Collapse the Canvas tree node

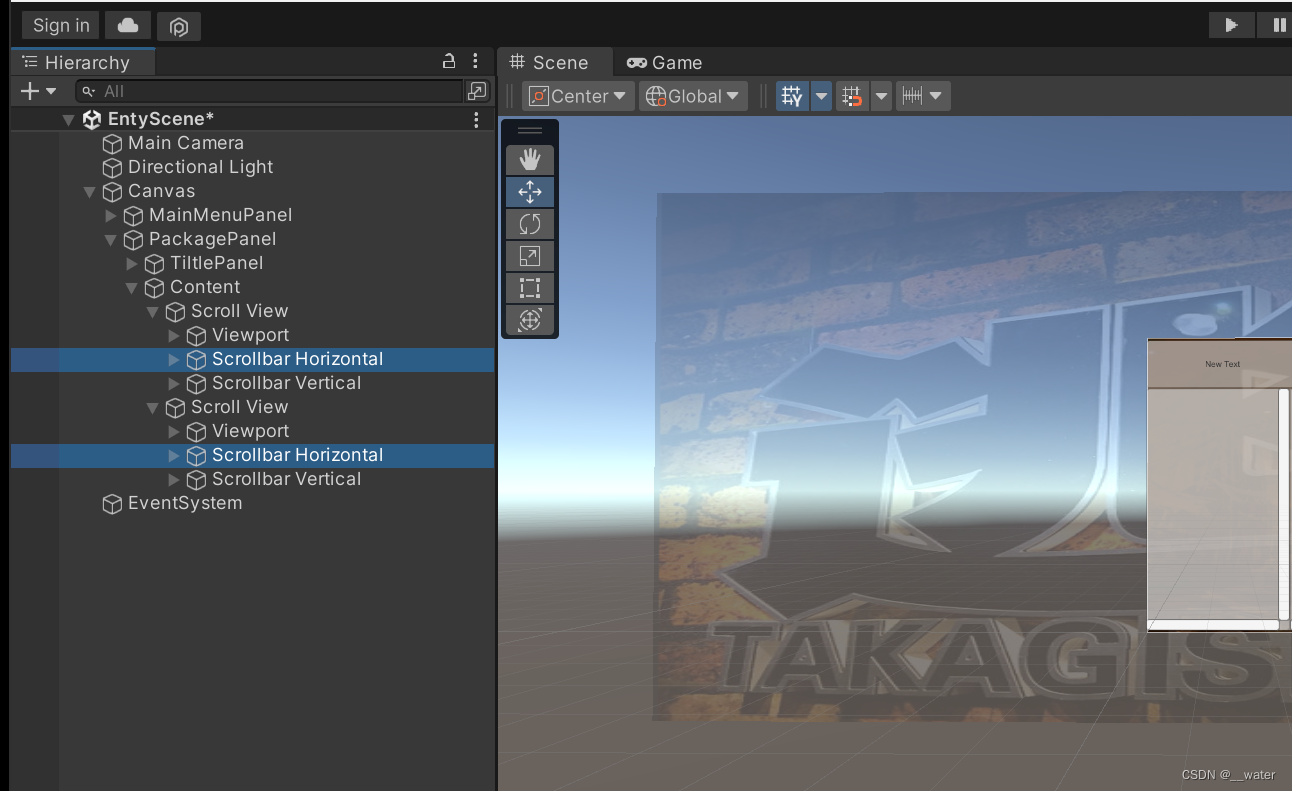(90, 192)
